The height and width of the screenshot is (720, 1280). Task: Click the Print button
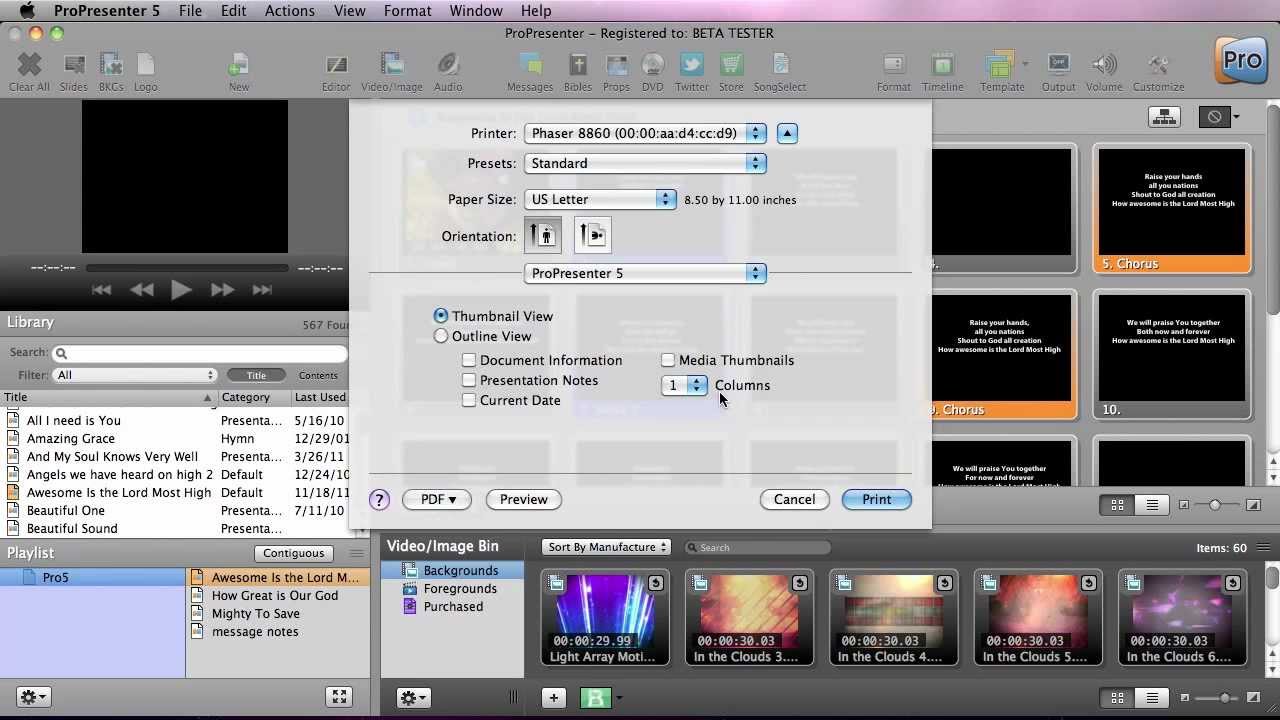point(876,499)
